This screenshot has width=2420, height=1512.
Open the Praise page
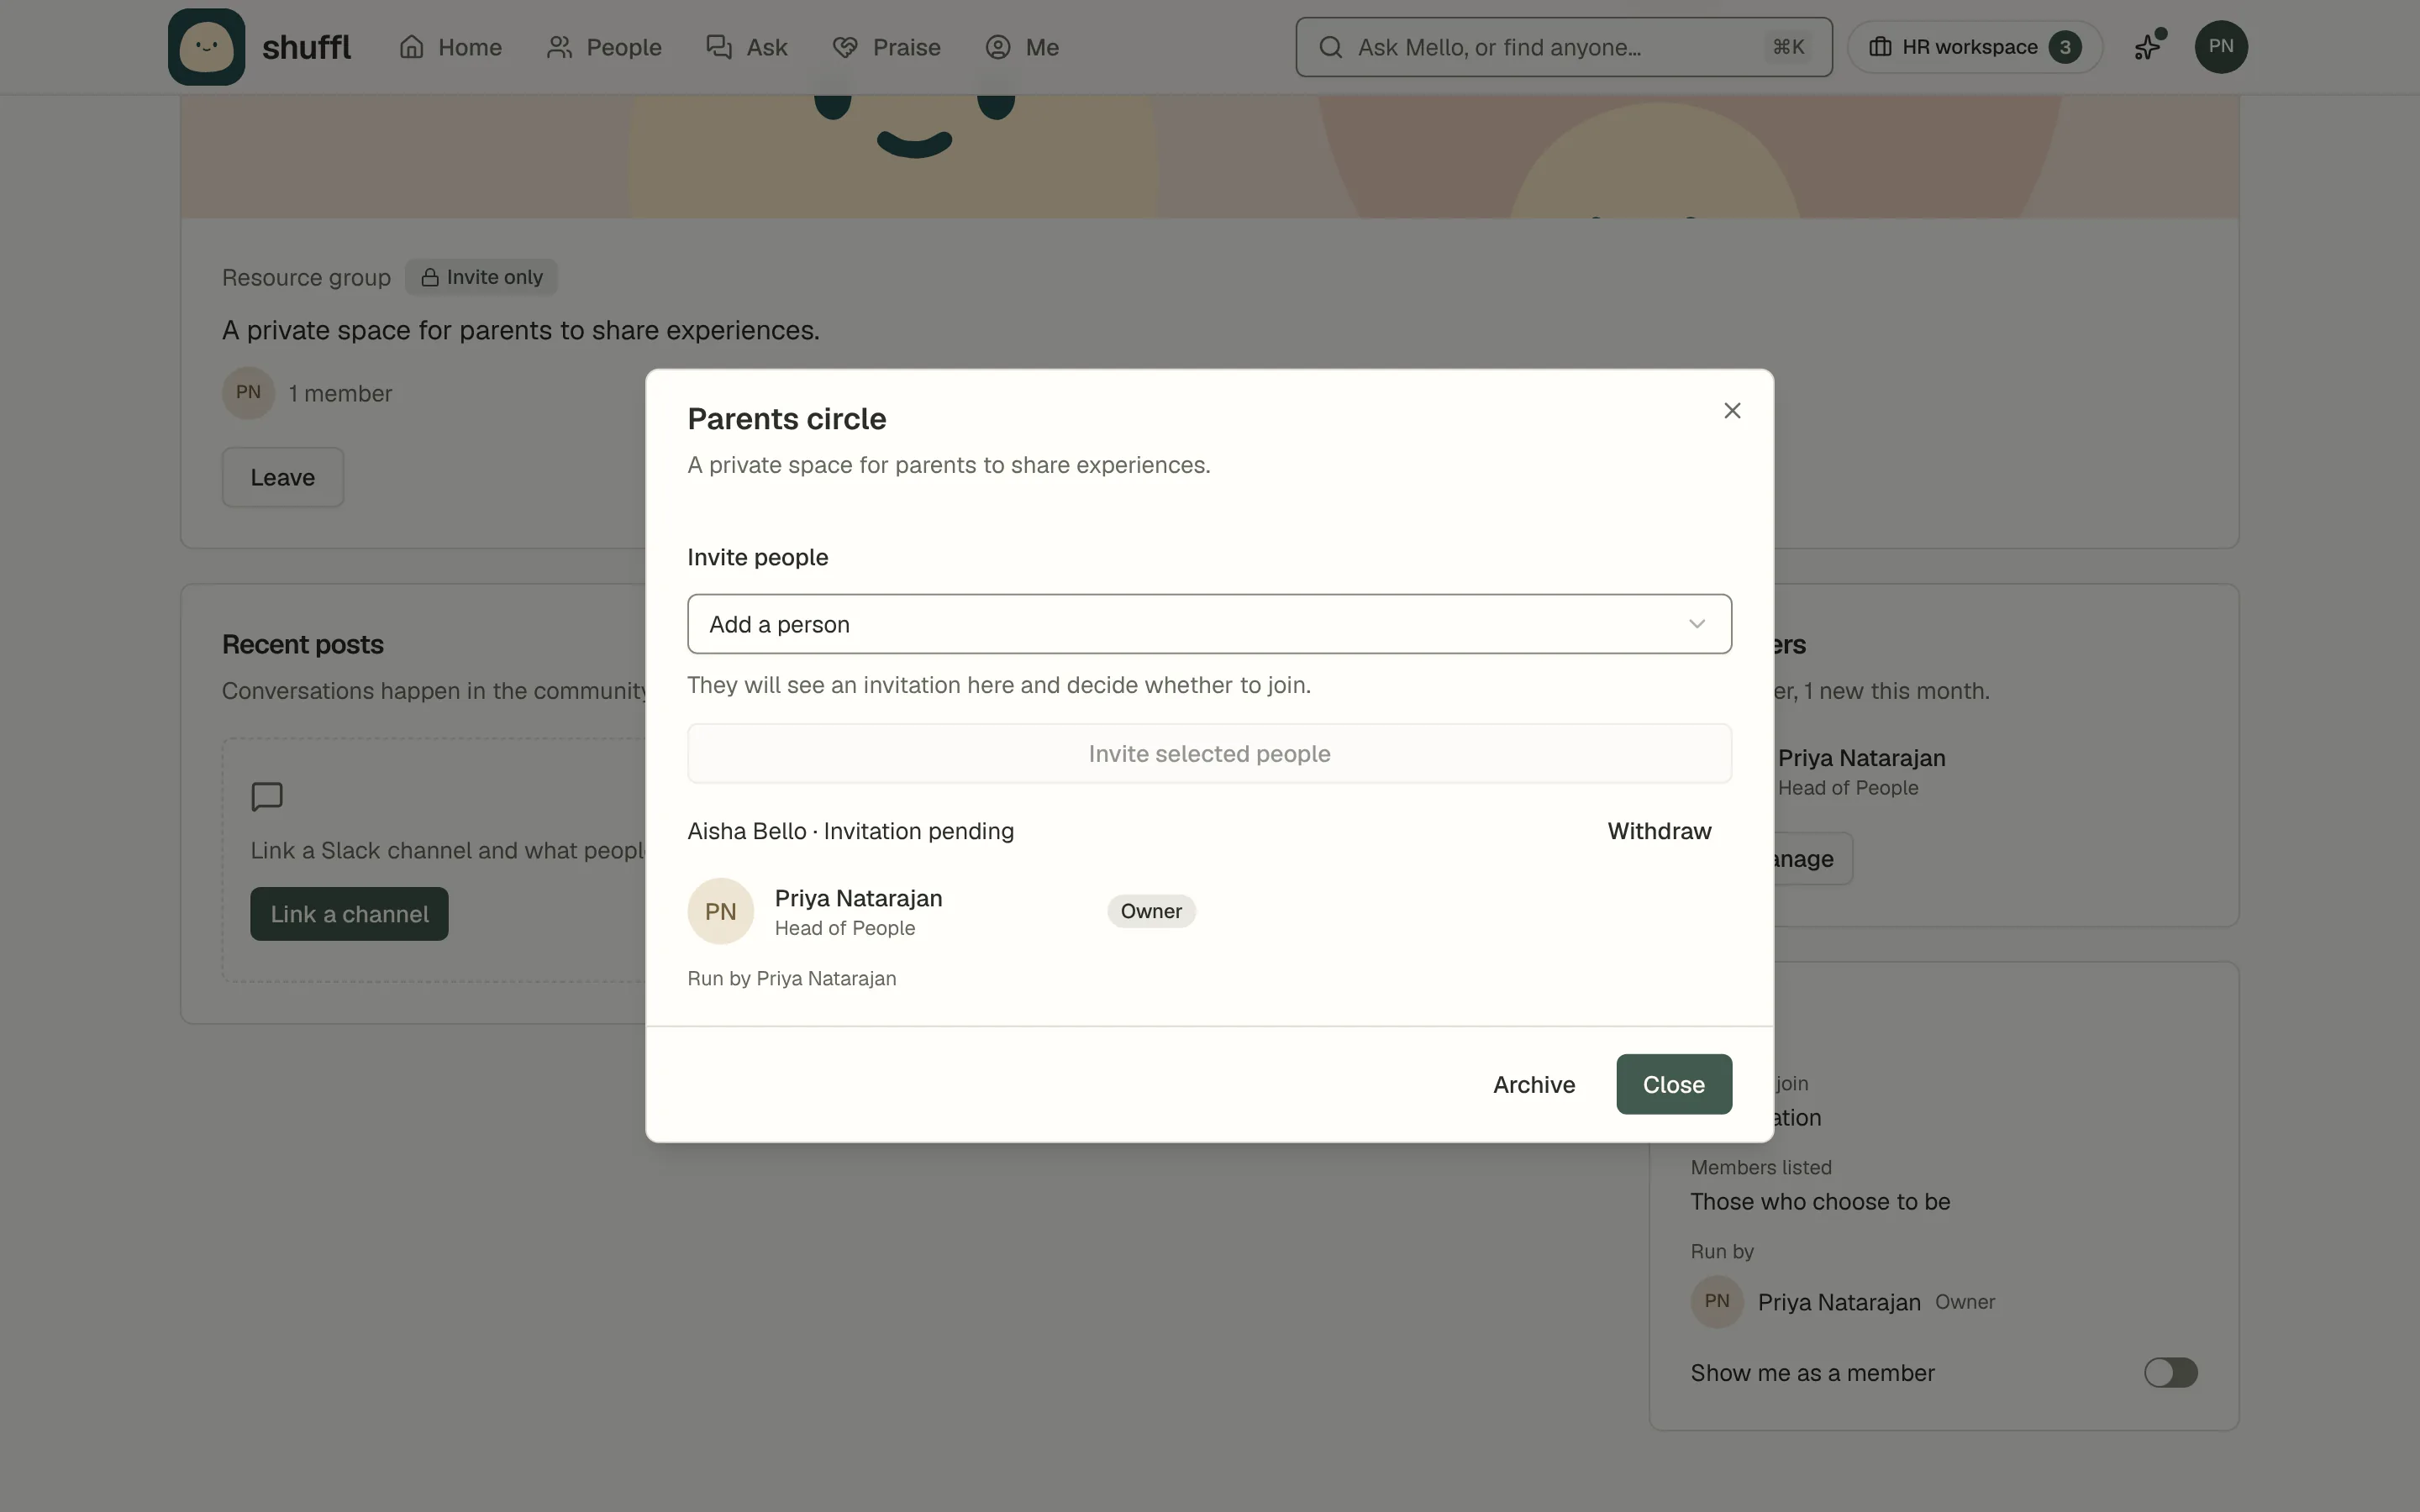[887, 47]
